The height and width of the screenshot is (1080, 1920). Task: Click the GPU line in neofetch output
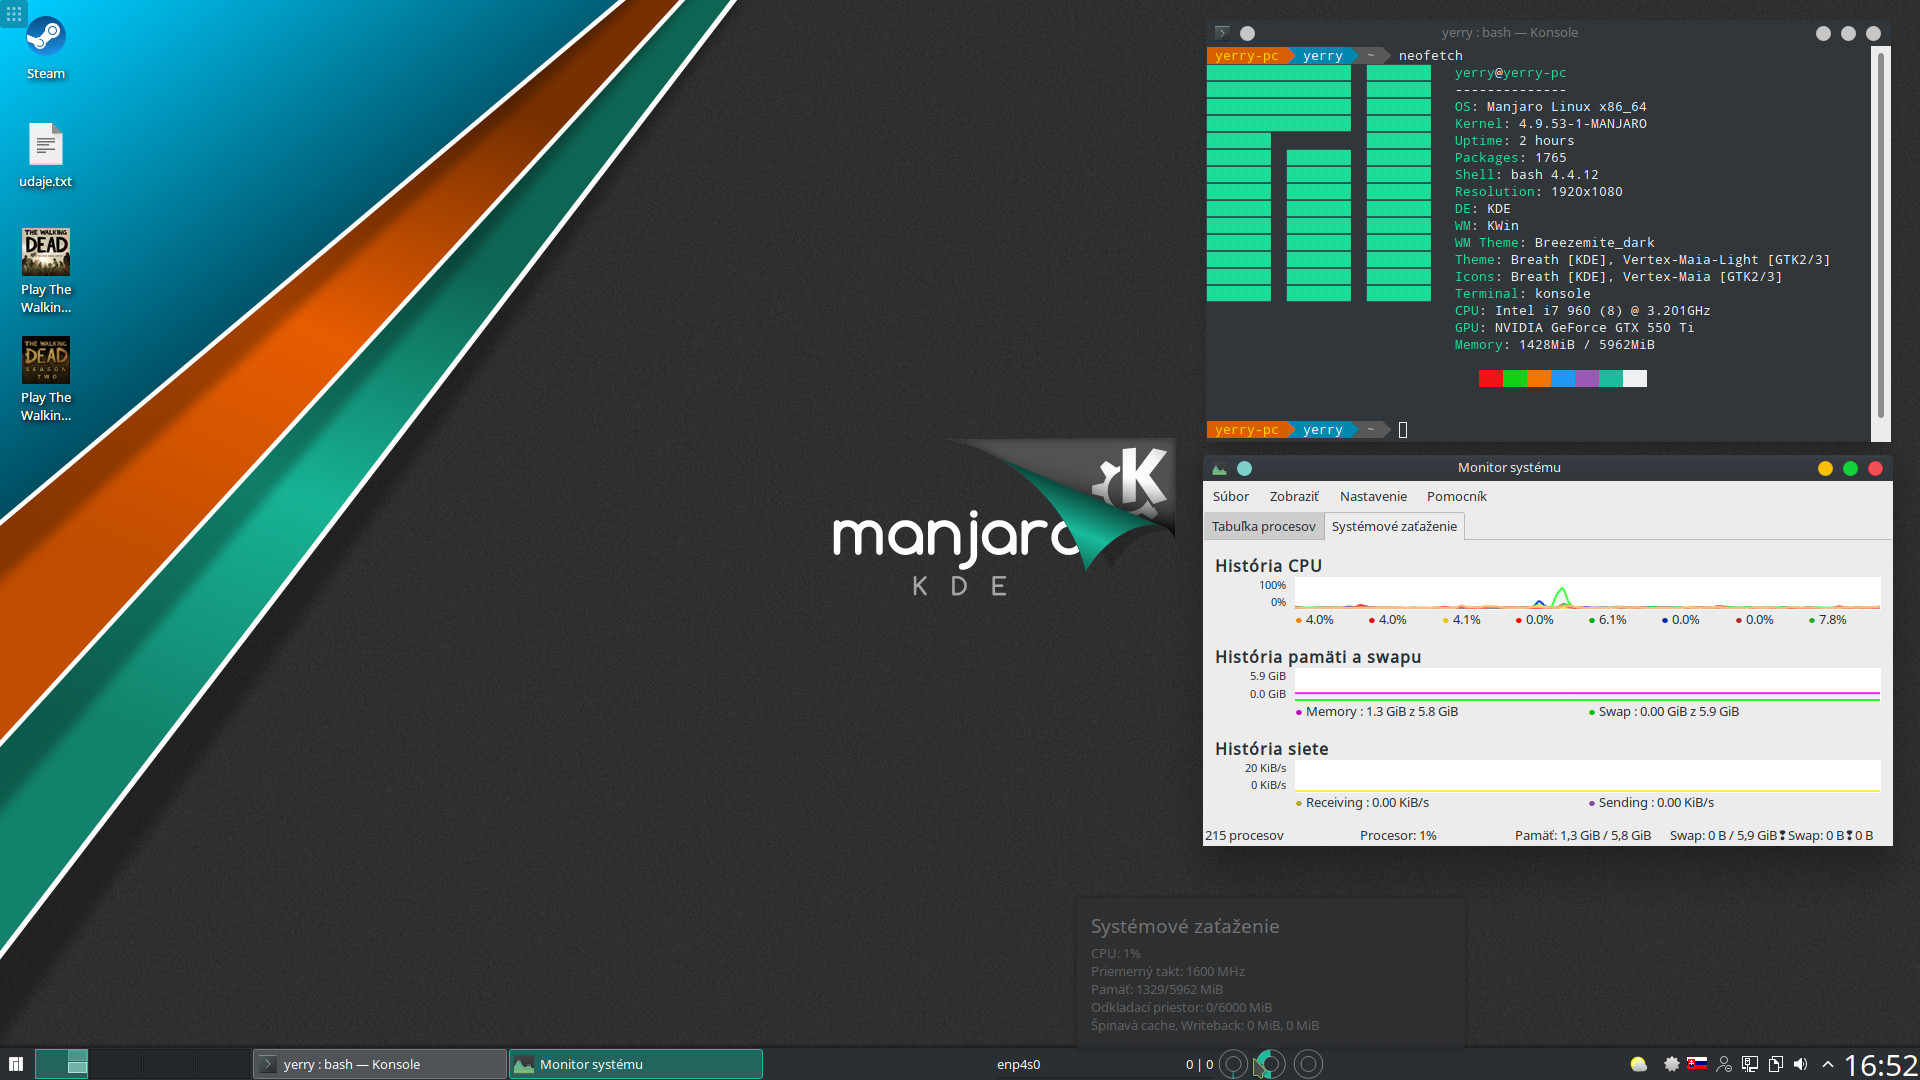1574,328
